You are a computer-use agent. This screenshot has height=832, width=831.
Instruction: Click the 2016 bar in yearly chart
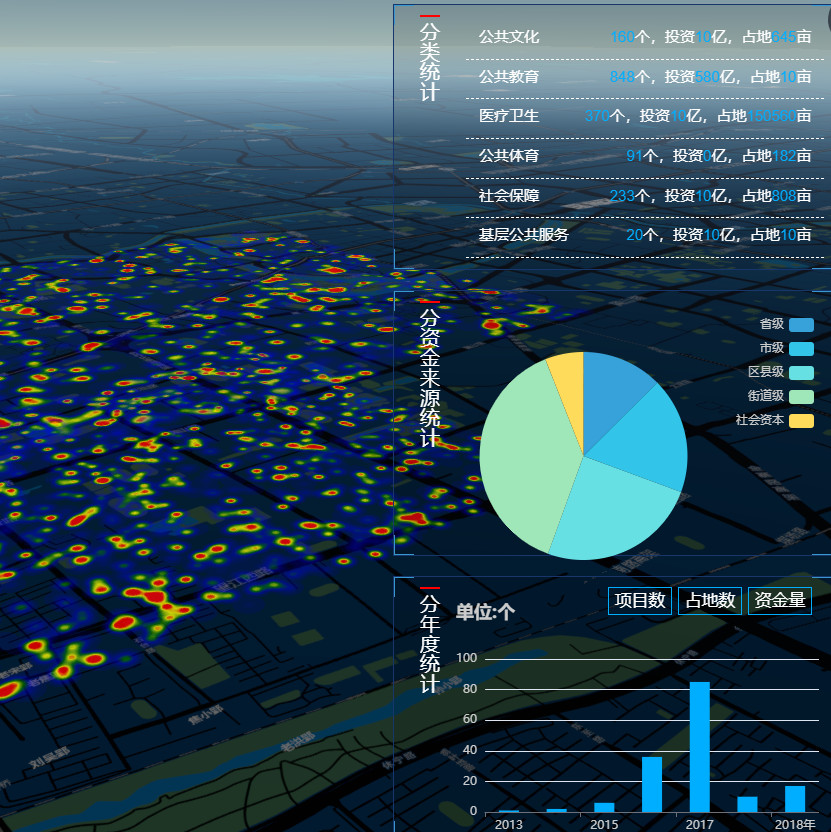[652, 784]
